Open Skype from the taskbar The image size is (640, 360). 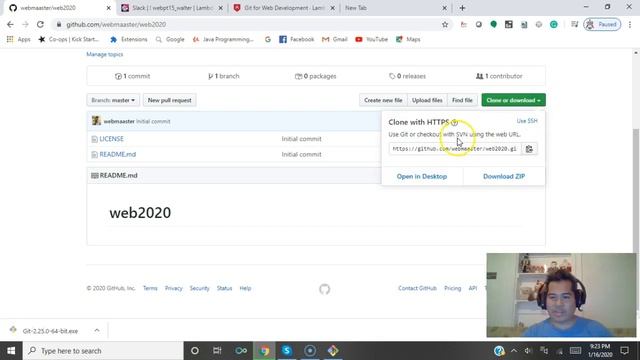click(287, 351)
